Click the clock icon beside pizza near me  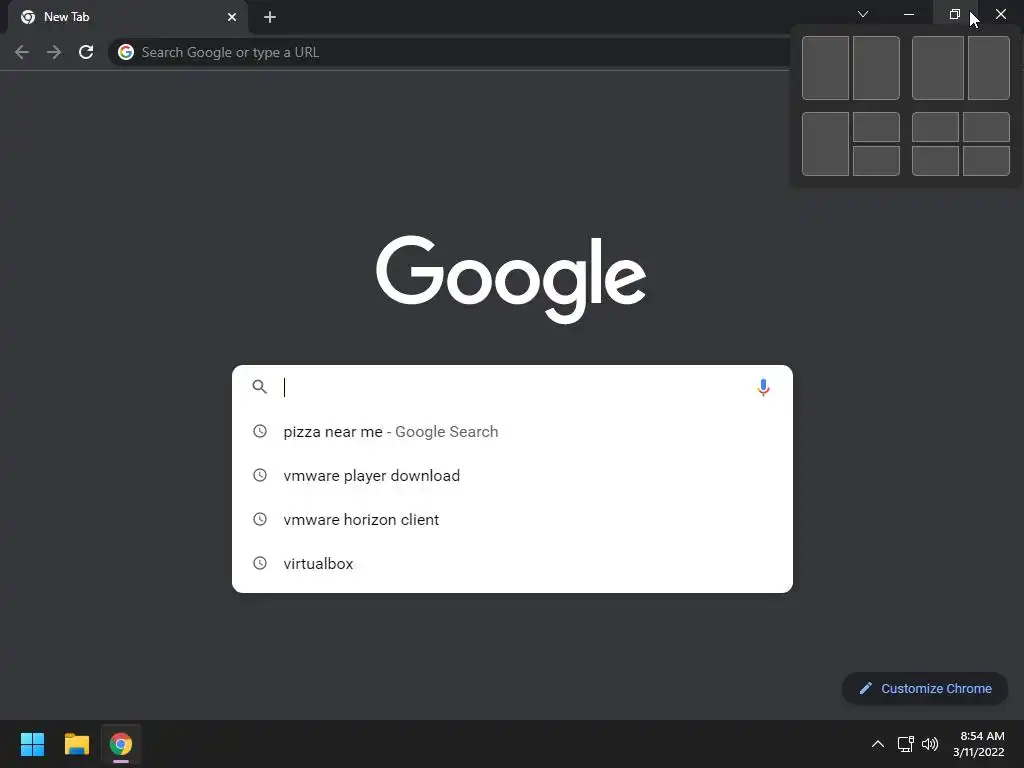[260, 431]
